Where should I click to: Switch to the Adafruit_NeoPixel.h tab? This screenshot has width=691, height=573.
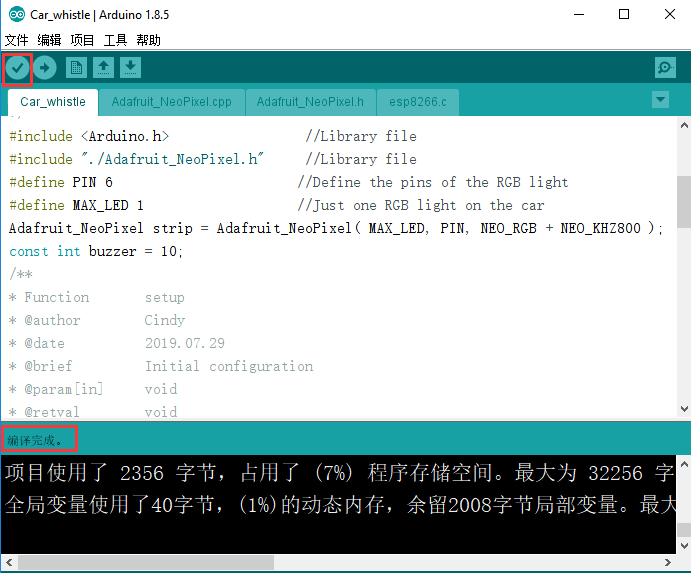coord(310,102)
